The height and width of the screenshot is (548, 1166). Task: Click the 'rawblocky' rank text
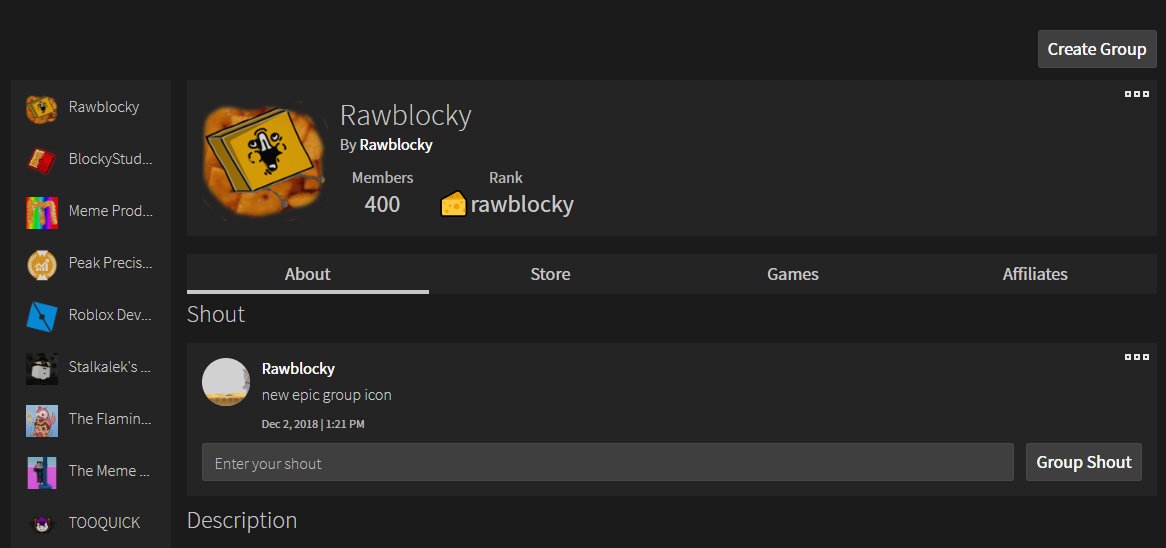tap(522, 204)
